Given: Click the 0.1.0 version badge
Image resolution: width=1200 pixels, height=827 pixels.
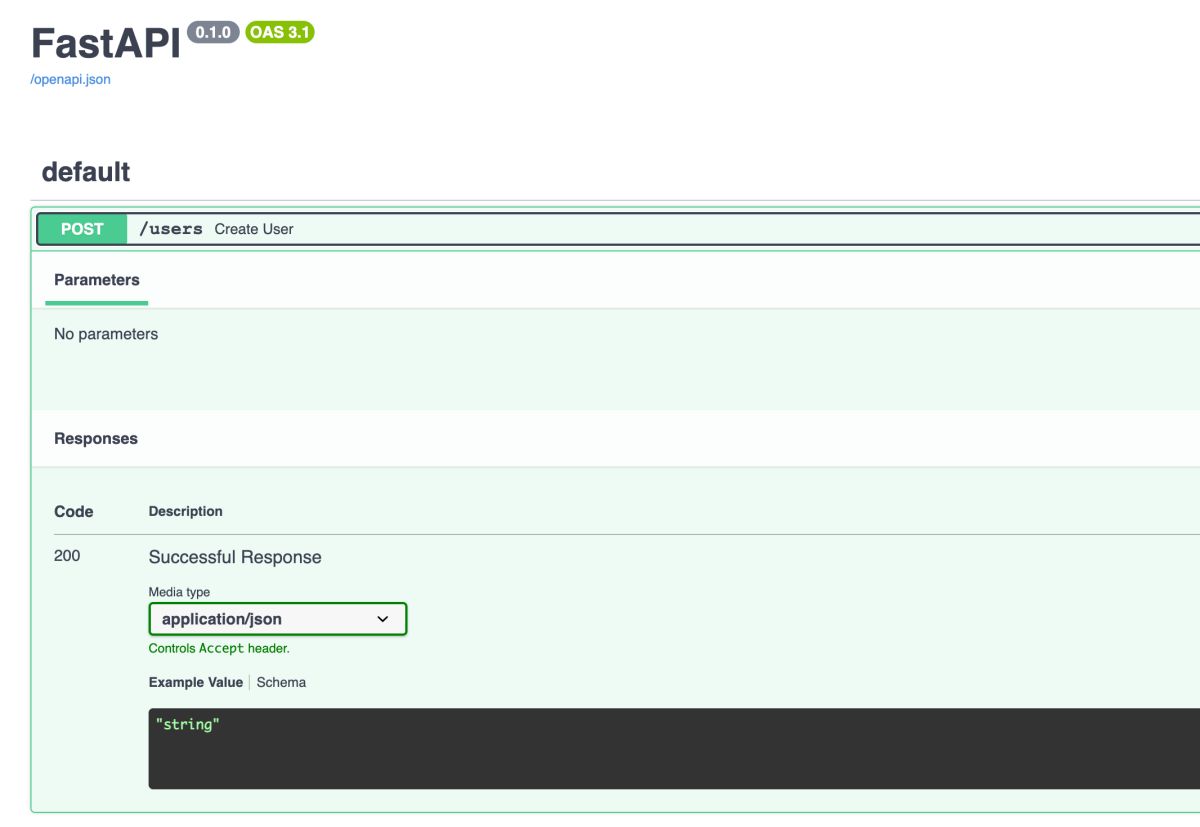Looking at the screenshot, I should click(x=213, y=33).
